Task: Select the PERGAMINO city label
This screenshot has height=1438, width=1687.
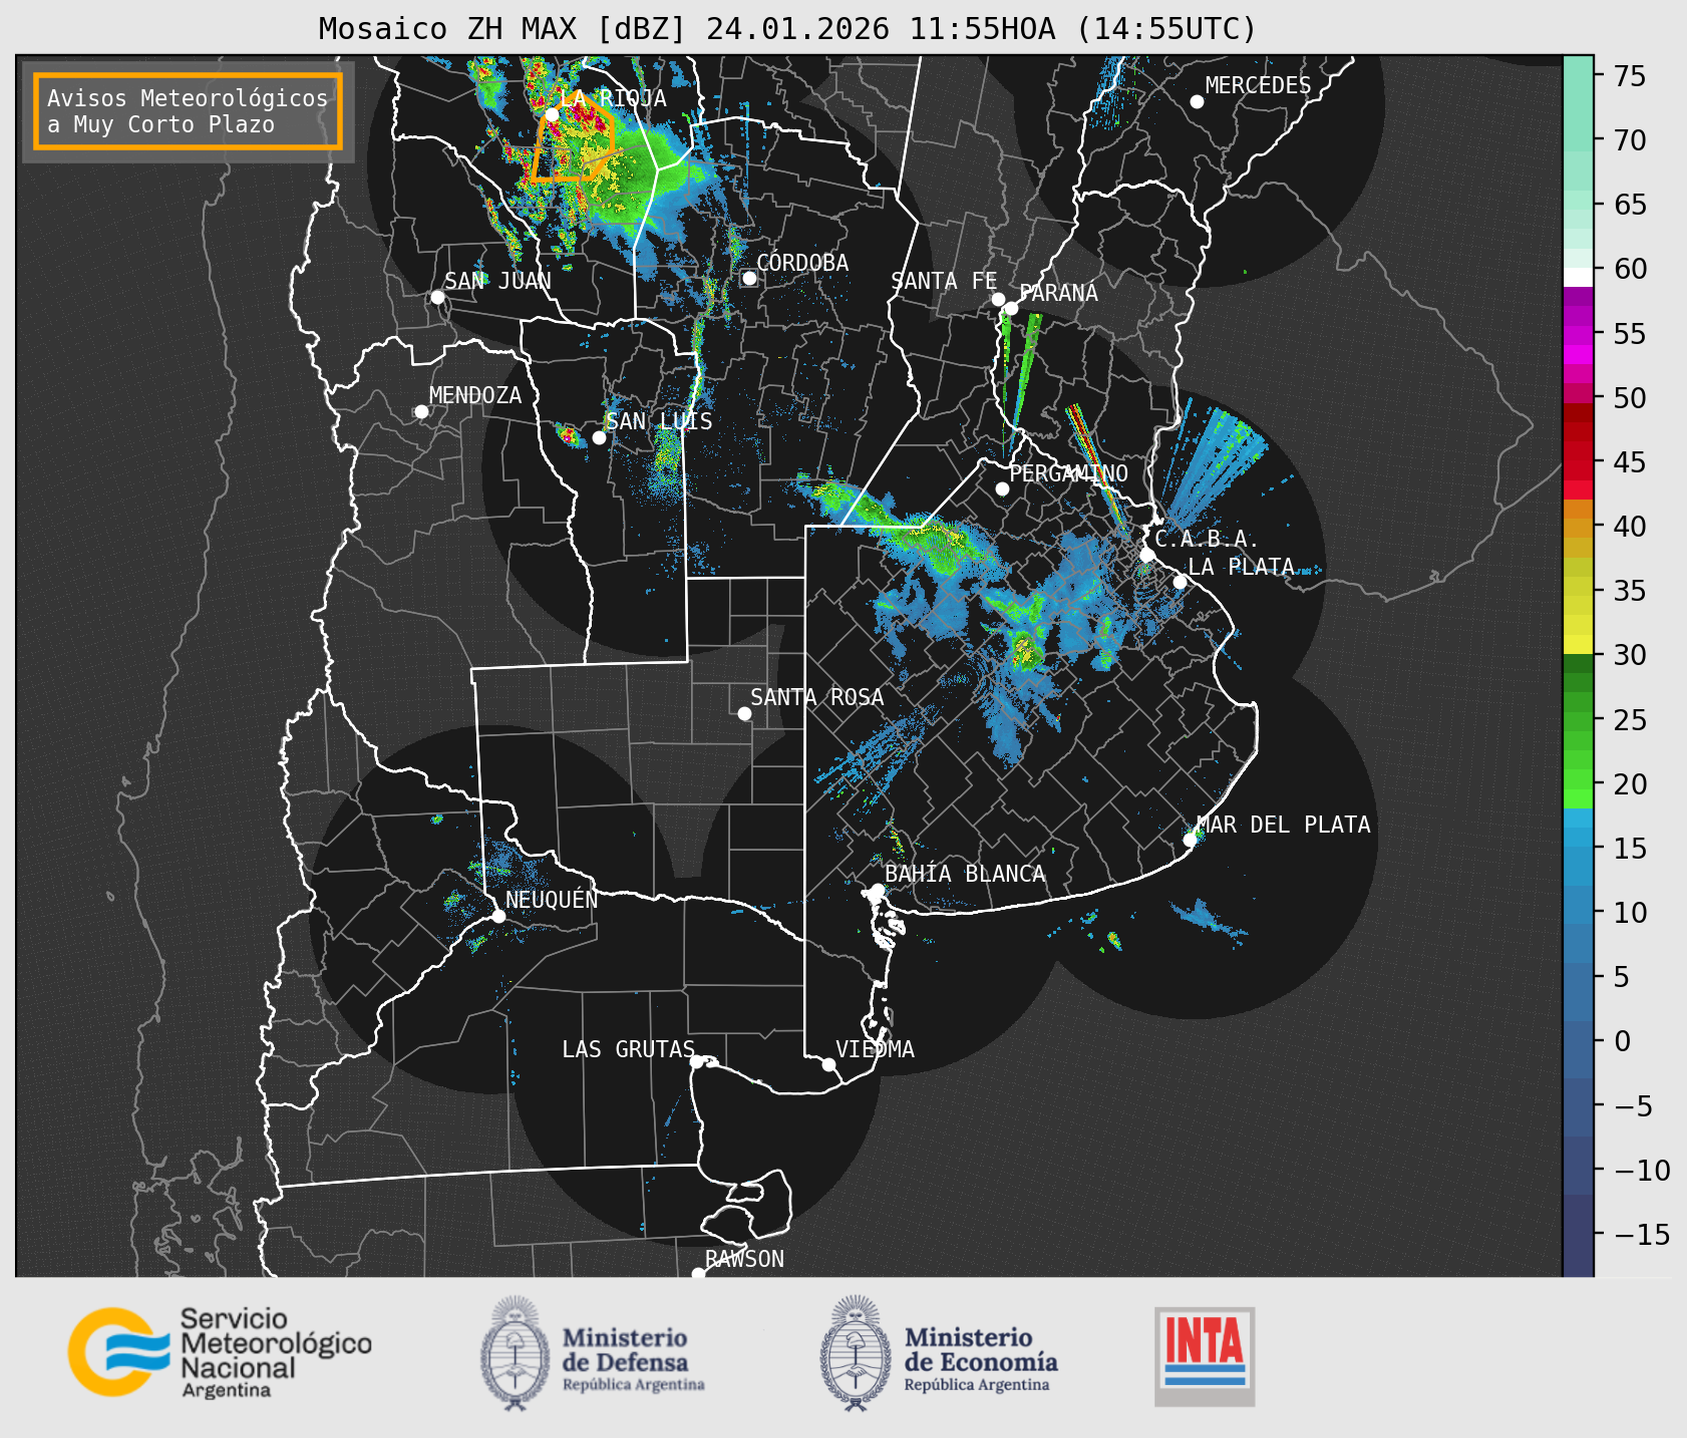Action: tap(1068, 473)
